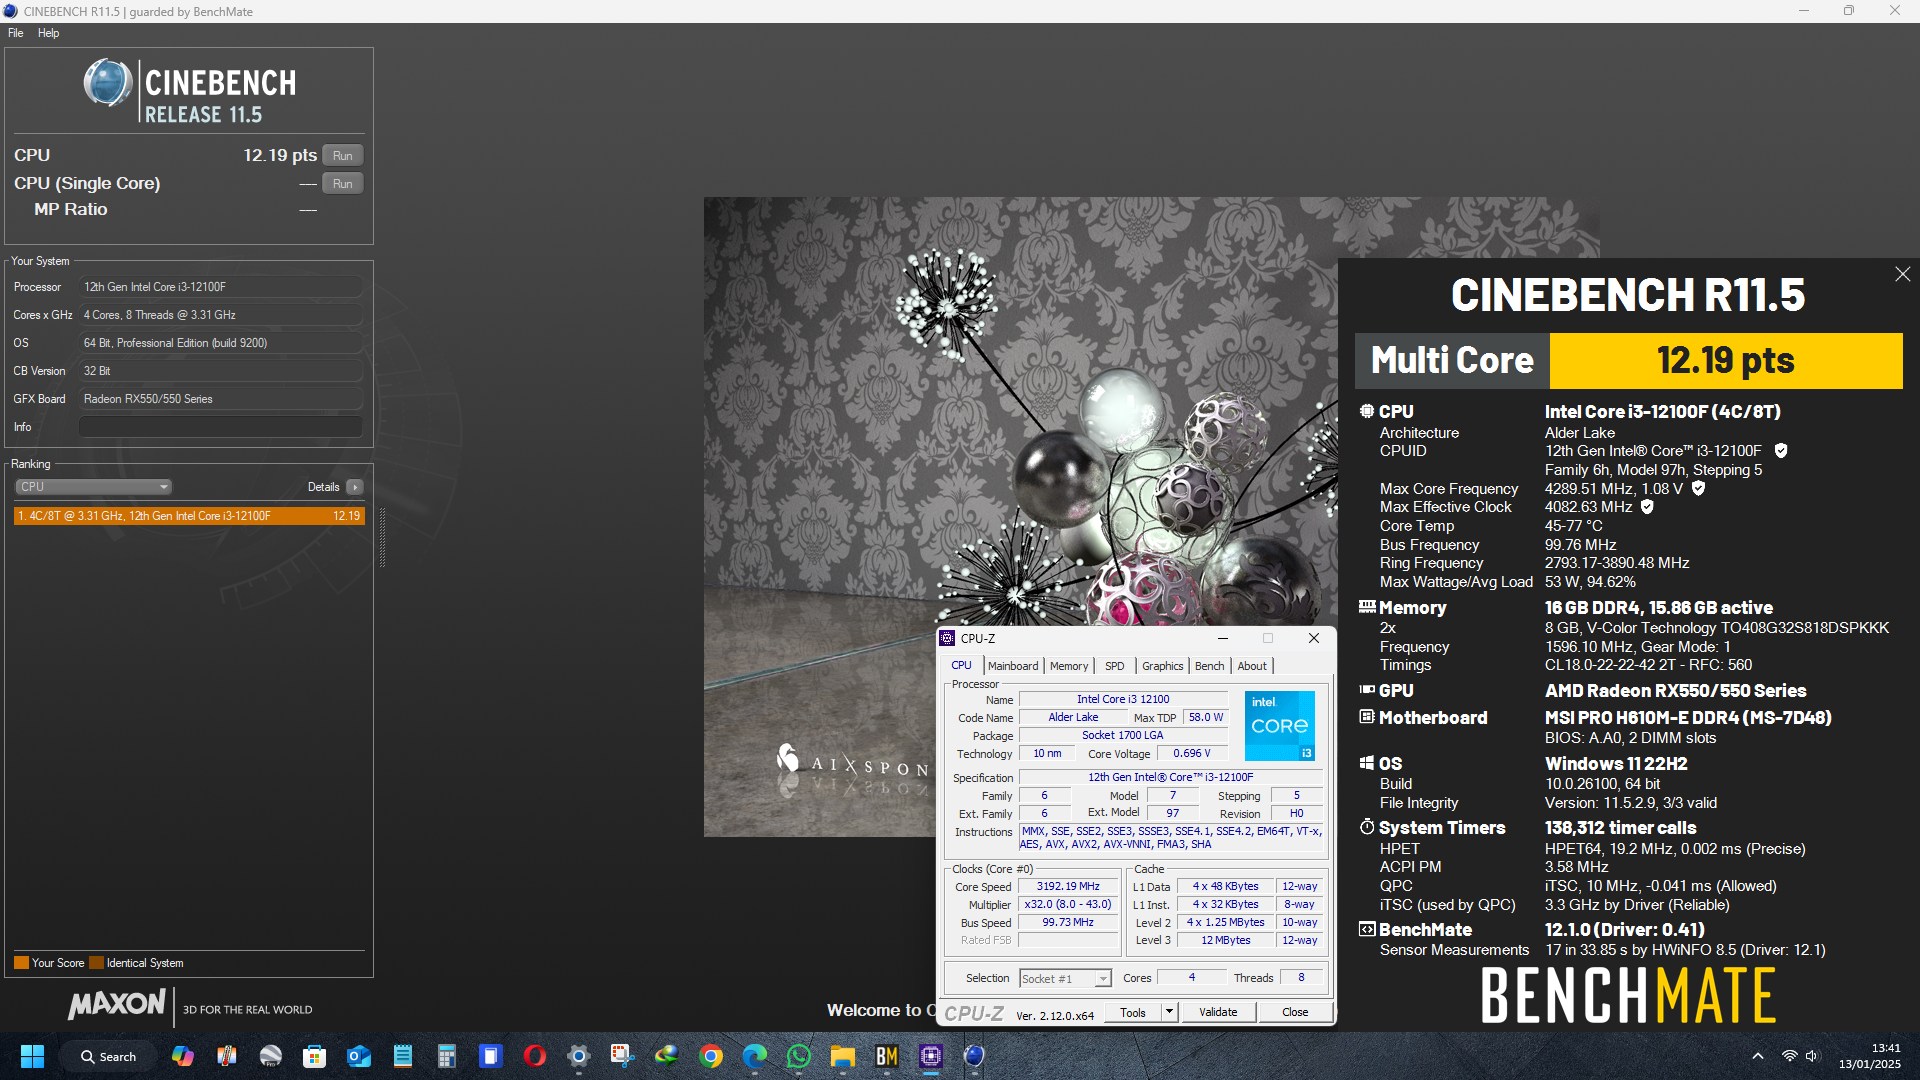Viewport: 1920px width, 1080px height.
Task: Click the BenchMate version section icon
Action: [1367, 929]
